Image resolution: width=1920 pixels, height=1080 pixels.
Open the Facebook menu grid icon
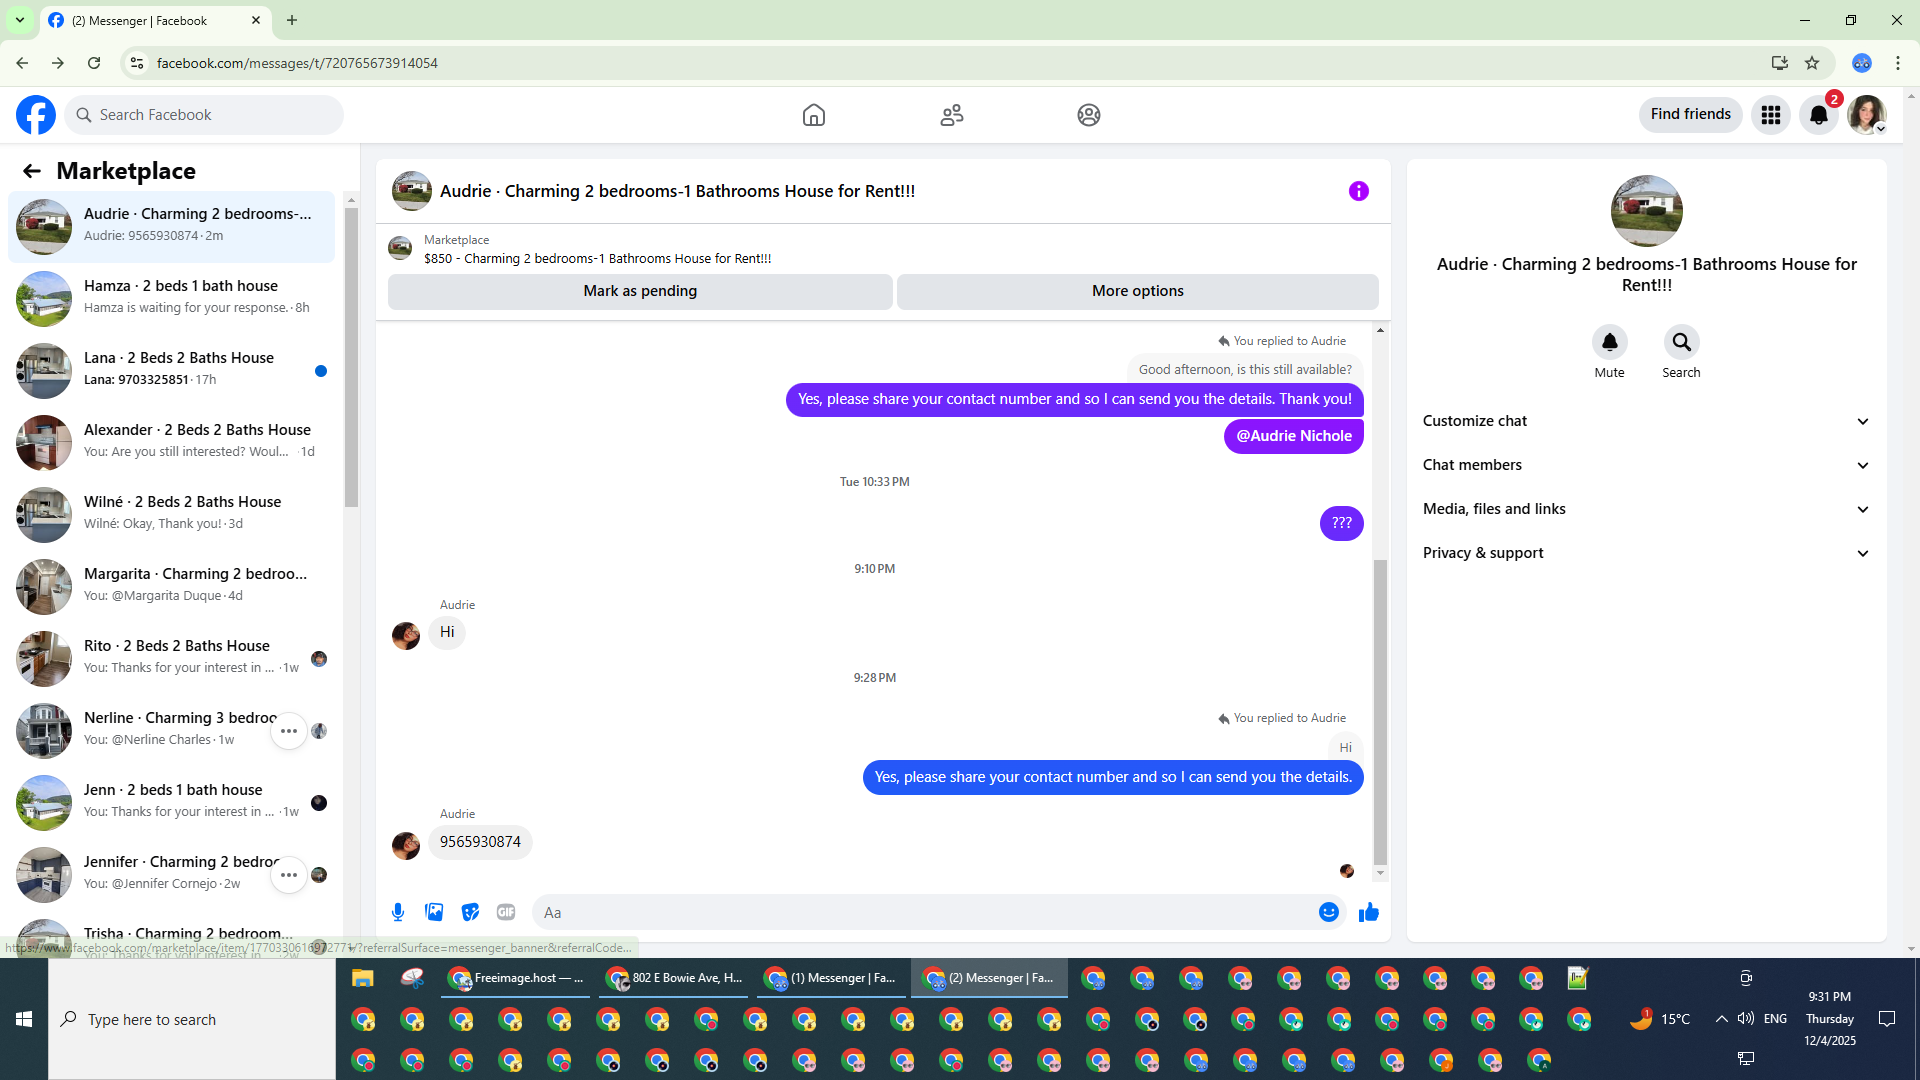1770,115
